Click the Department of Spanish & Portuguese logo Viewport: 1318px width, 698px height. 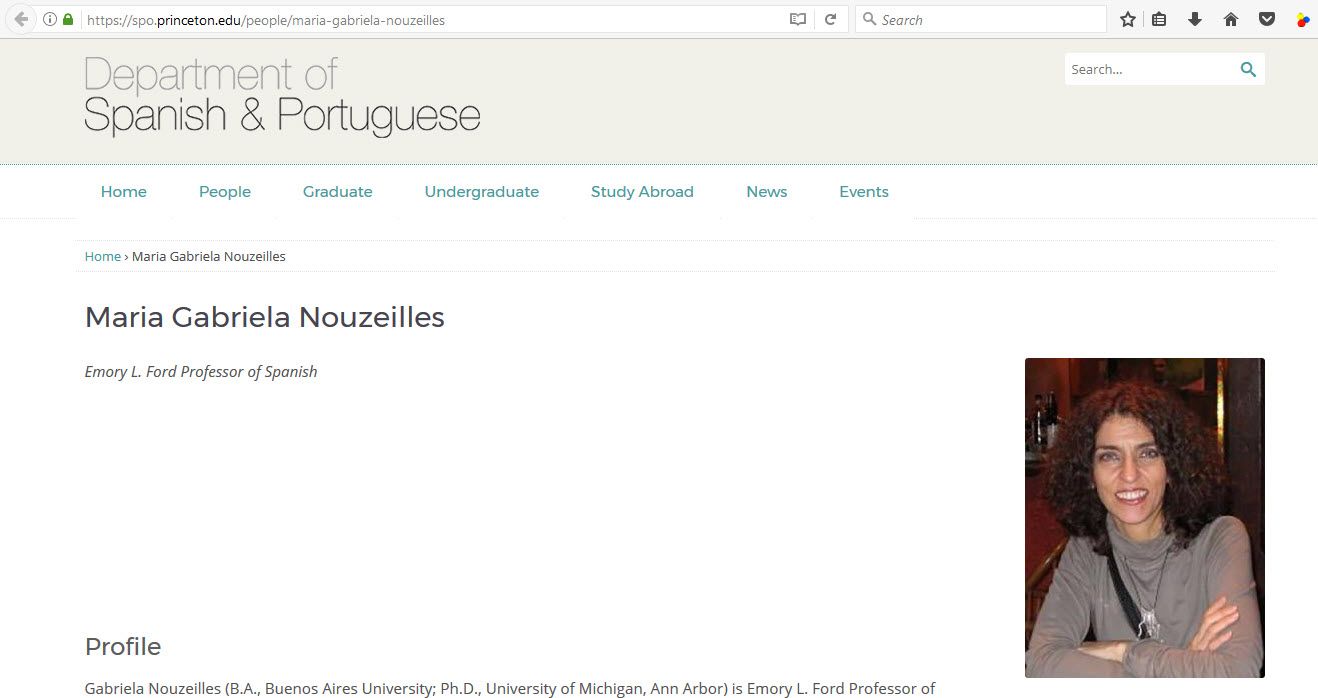click(x=282, y=96)
